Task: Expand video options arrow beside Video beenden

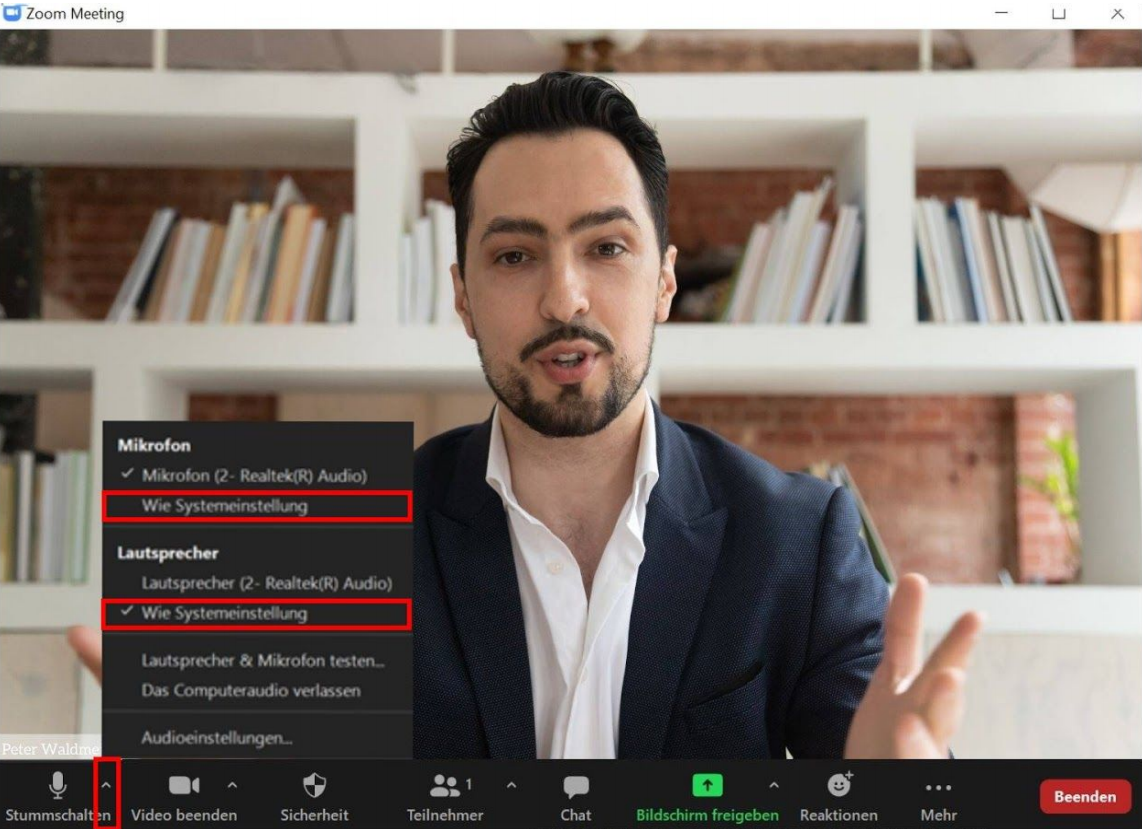Action: (x=232, y=786)
